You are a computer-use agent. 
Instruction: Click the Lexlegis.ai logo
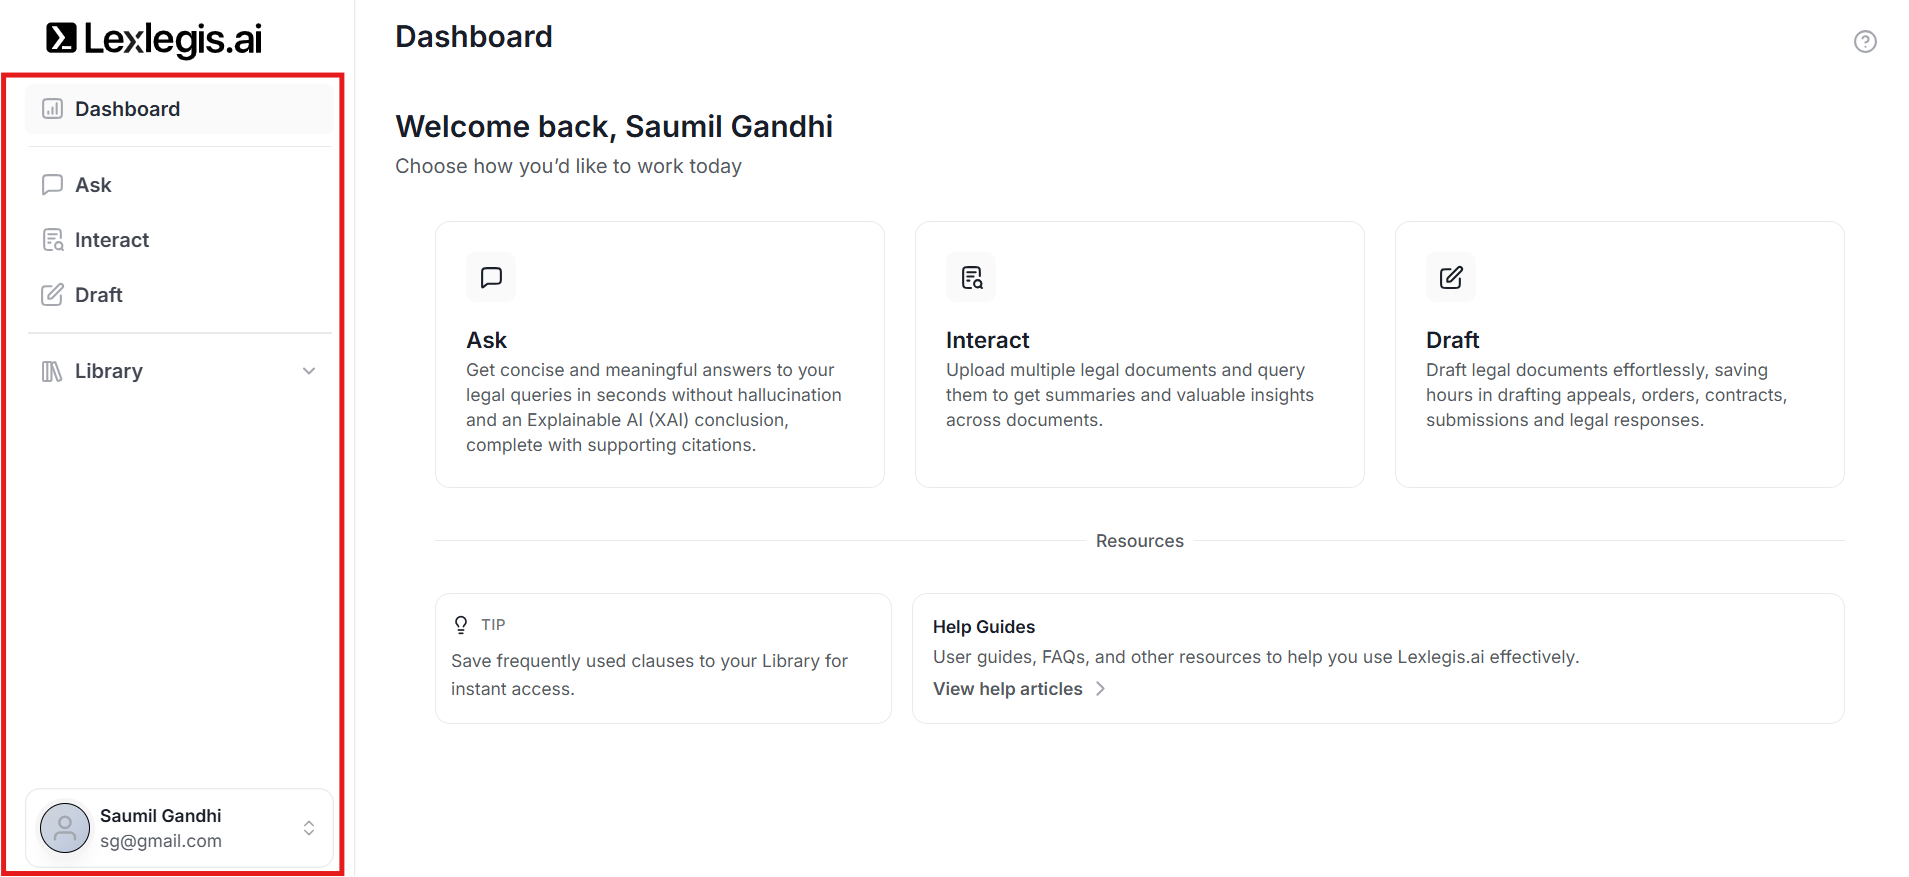tap(154, 39)
